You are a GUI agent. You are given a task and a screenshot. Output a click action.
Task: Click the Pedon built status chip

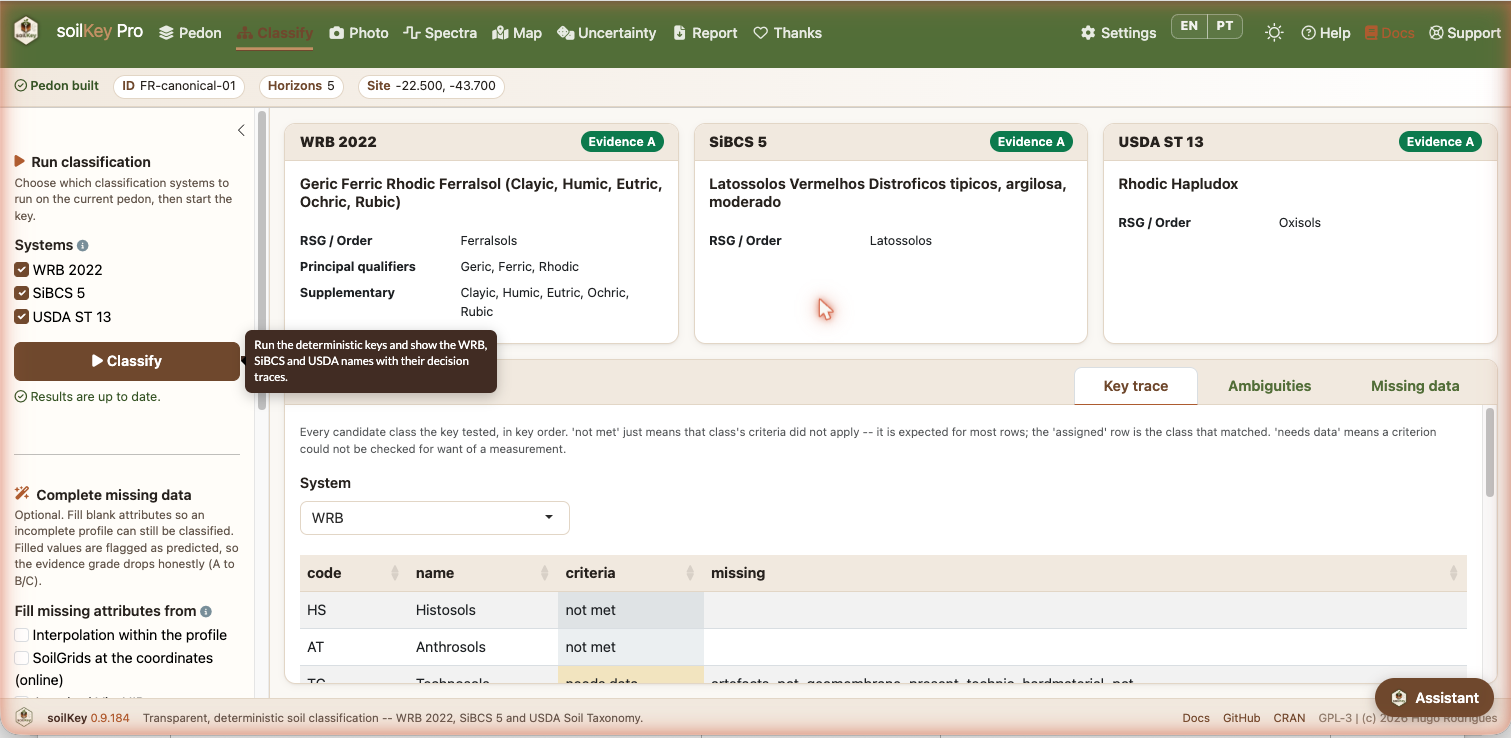tap(57, 86)
